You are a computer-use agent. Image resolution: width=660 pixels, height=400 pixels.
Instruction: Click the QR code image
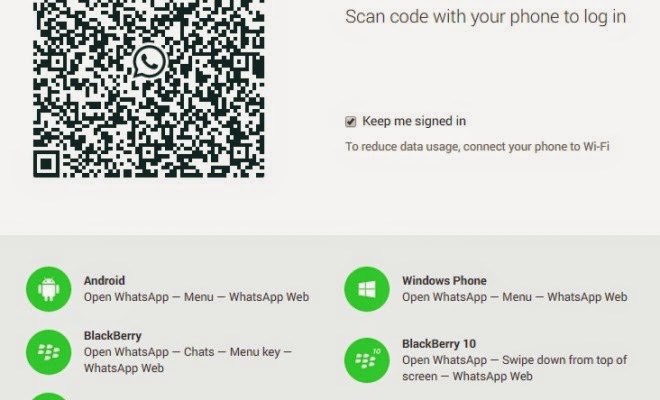[x=149, y=89]
